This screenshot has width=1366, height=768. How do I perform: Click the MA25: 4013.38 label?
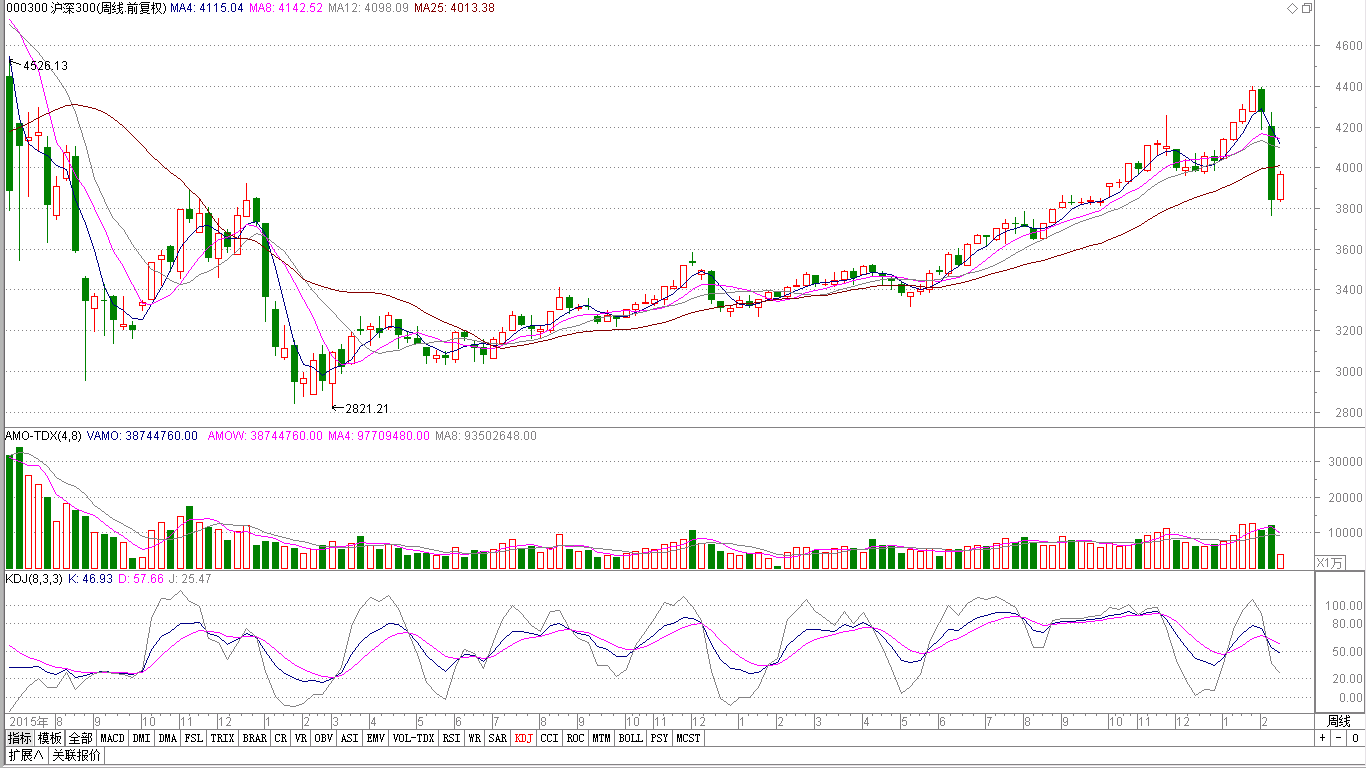click(454, 8)
